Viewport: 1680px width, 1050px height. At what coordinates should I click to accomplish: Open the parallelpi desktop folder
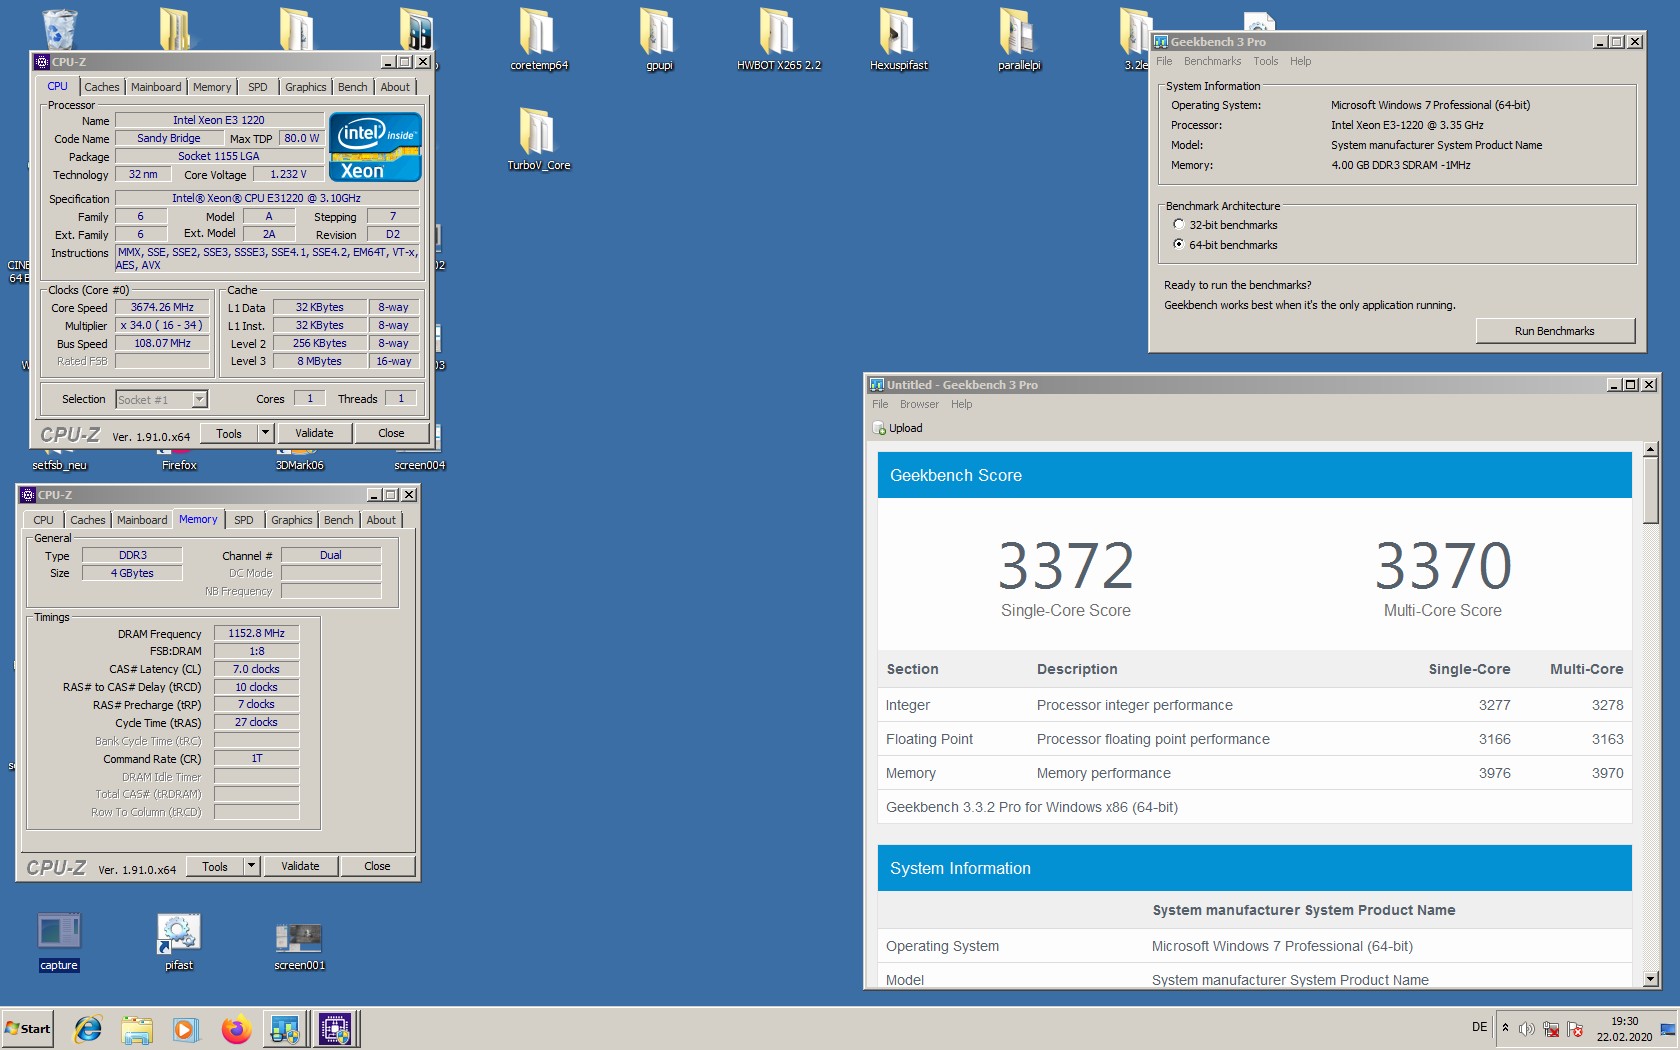point(1018,40)
